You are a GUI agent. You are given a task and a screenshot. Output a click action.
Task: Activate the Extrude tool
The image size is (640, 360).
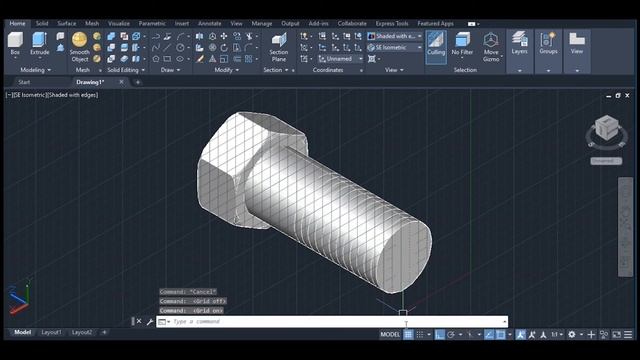[x=40, y=44]
